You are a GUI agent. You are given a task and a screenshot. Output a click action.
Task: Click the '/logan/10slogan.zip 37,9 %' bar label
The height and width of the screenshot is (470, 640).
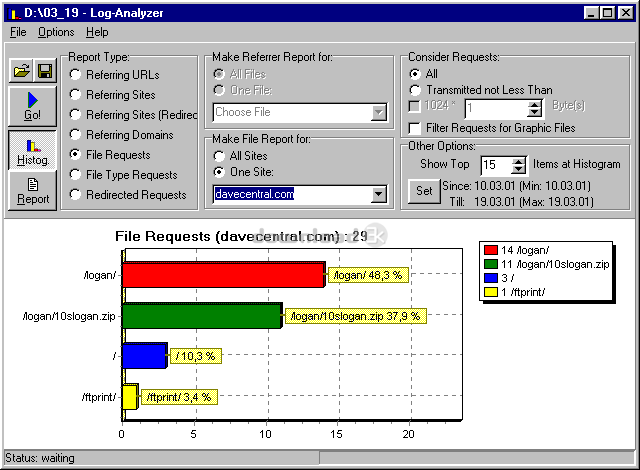(356, 316)
